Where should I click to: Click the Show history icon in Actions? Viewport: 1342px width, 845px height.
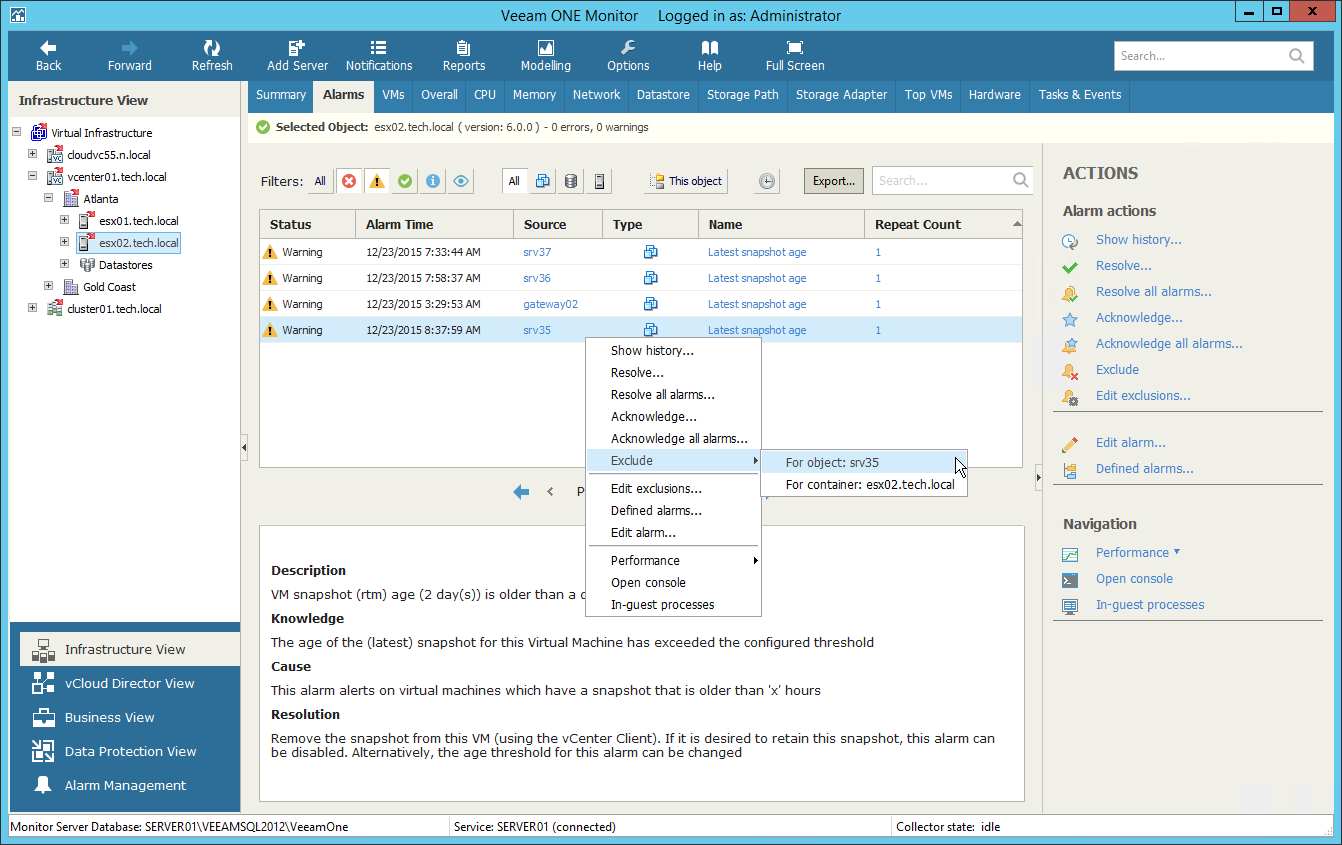pyautogui.click(x=1070, y=240)
